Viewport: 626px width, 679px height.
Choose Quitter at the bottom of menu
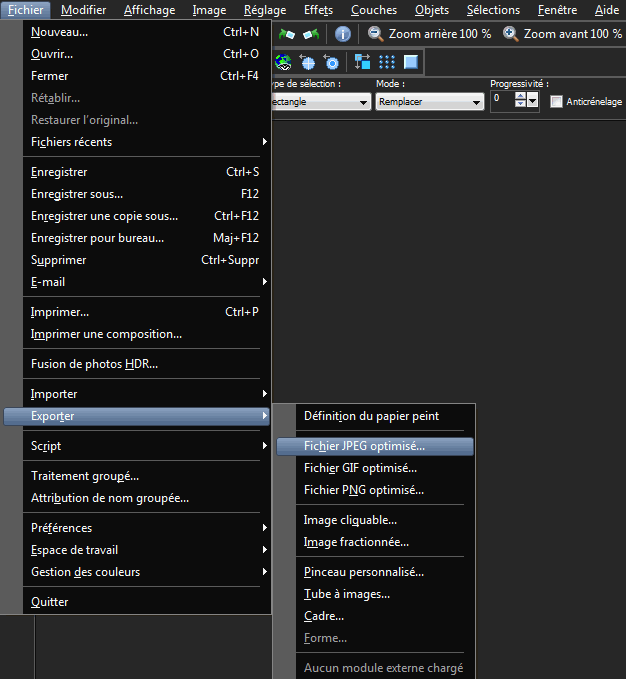tap(50, 602)
